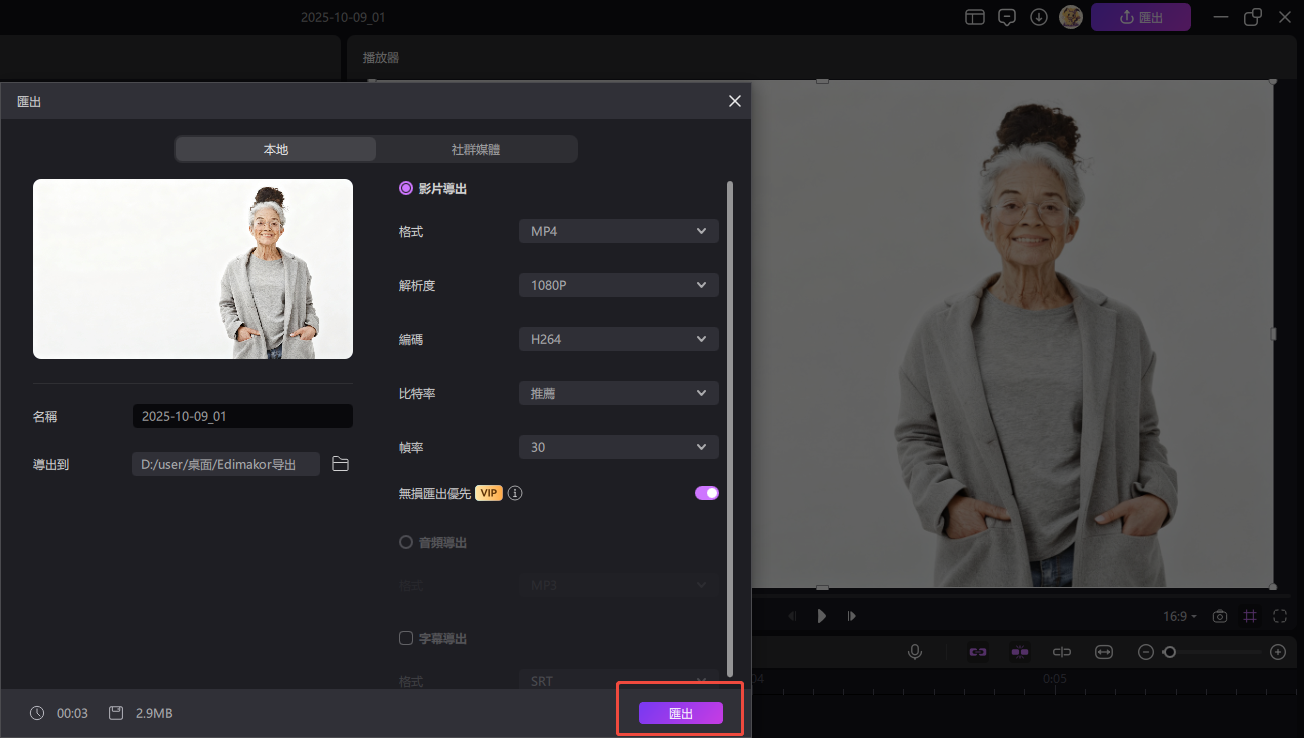
Task: Expand the 1080P resolution dropdown
Action: pos(618,285)
